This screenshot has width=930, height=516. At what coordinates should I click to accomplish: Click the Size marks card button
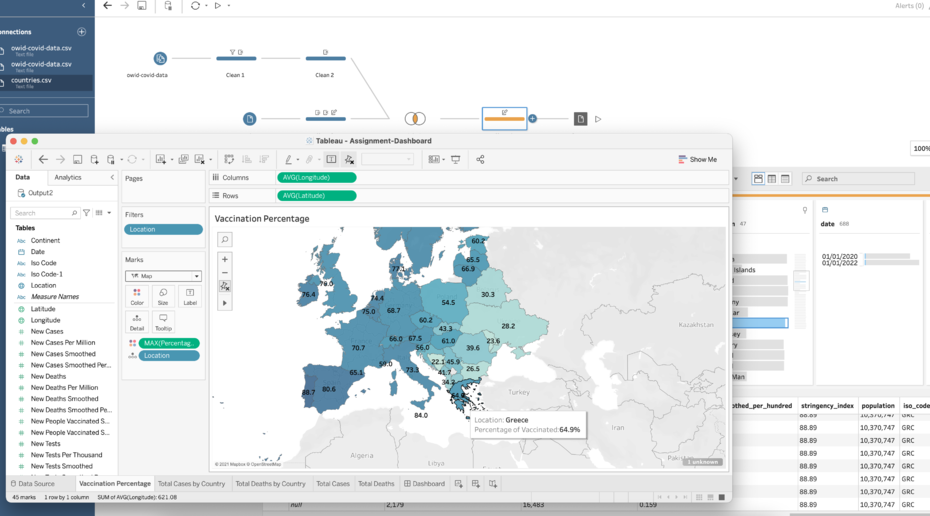pyautogui.click(x=163, y=297)
